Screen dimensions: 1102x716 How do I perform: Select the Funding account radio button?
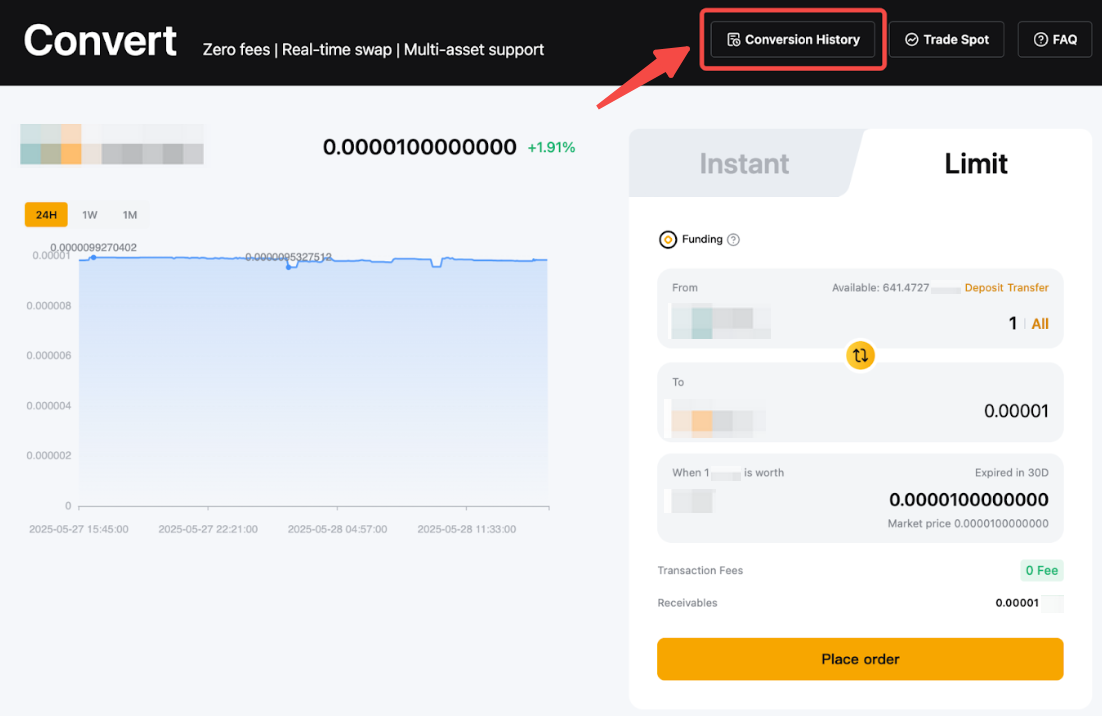point(668,240)
